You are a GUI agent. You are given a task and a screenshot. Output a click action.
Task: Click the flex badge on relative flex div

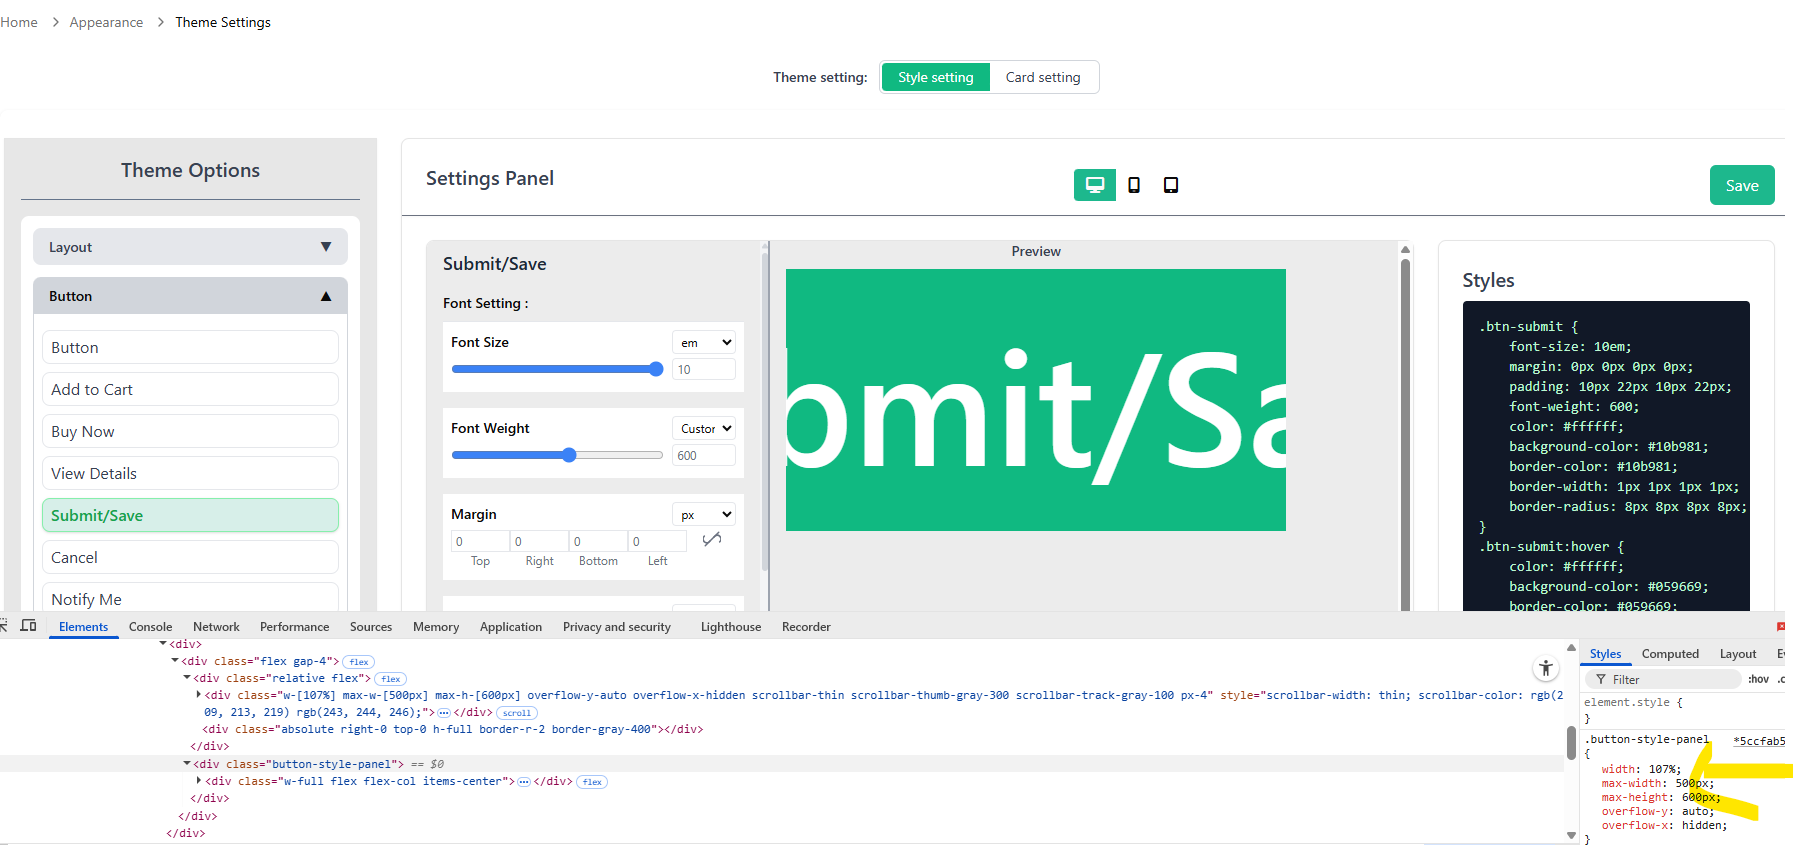(391, 679)
